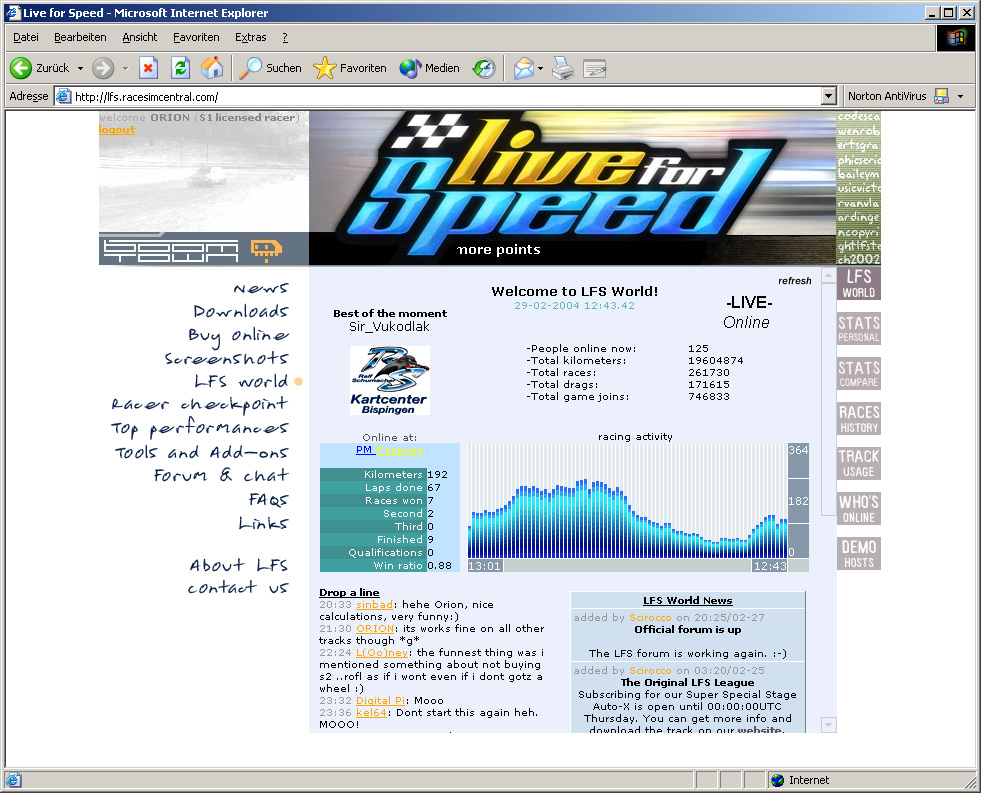Expand the back button history dropdown arrow
The height and width of the screenshot is (793, 981).
click(80, 68)
